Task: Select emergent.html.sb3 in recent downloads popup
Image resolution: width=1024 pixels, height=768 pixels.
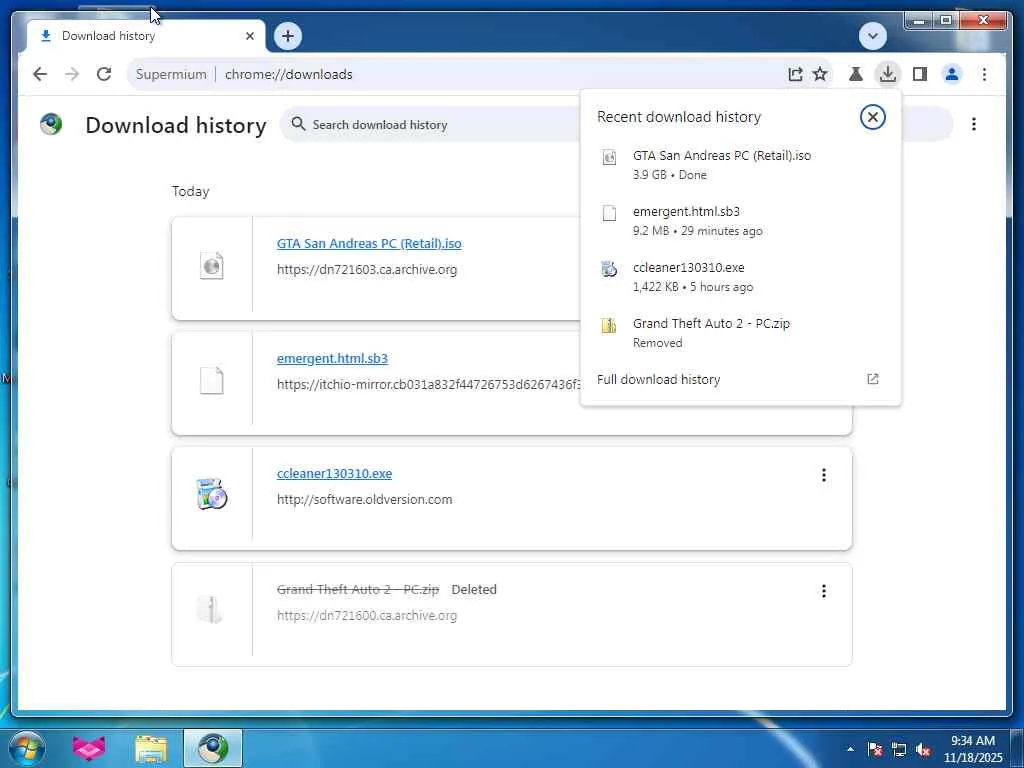Action: (x=741, y=221)
